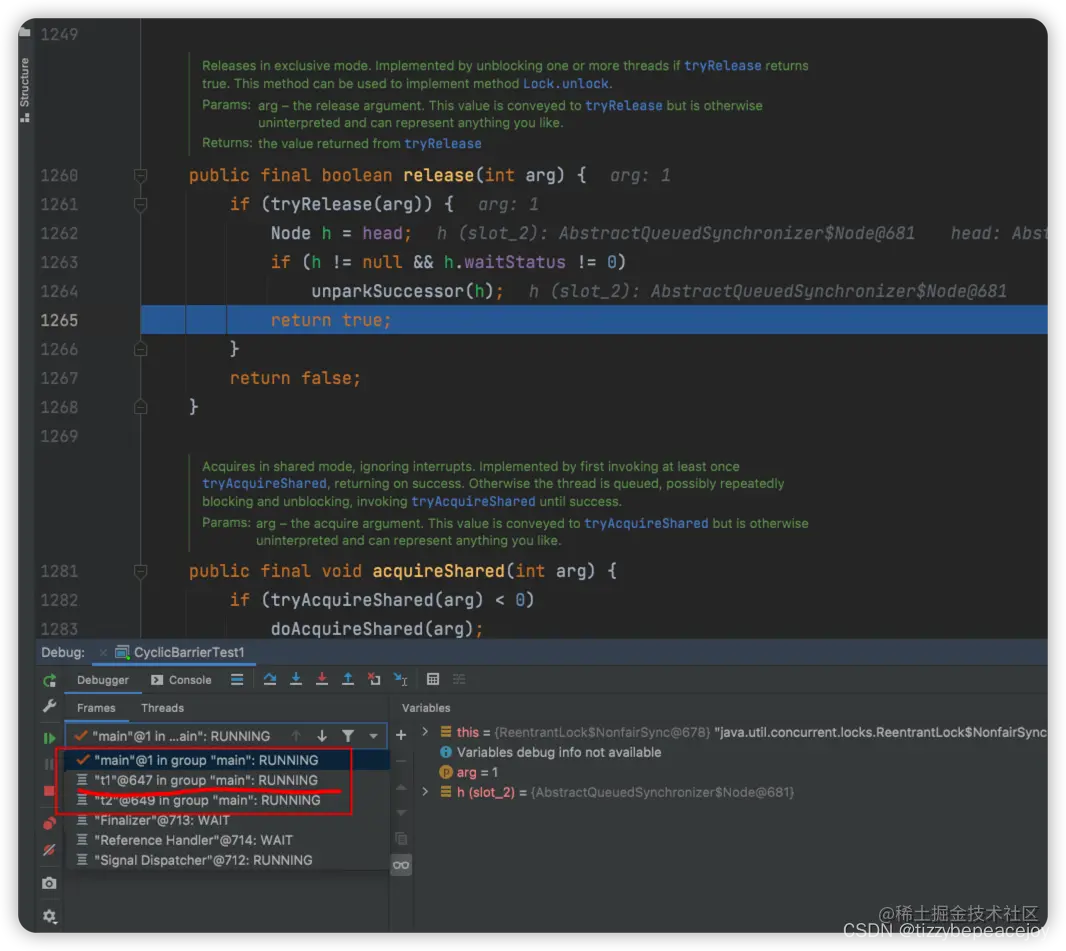Click the Variables panel header
Viewport: 1066px width, 951px height.
coord(426,708)
